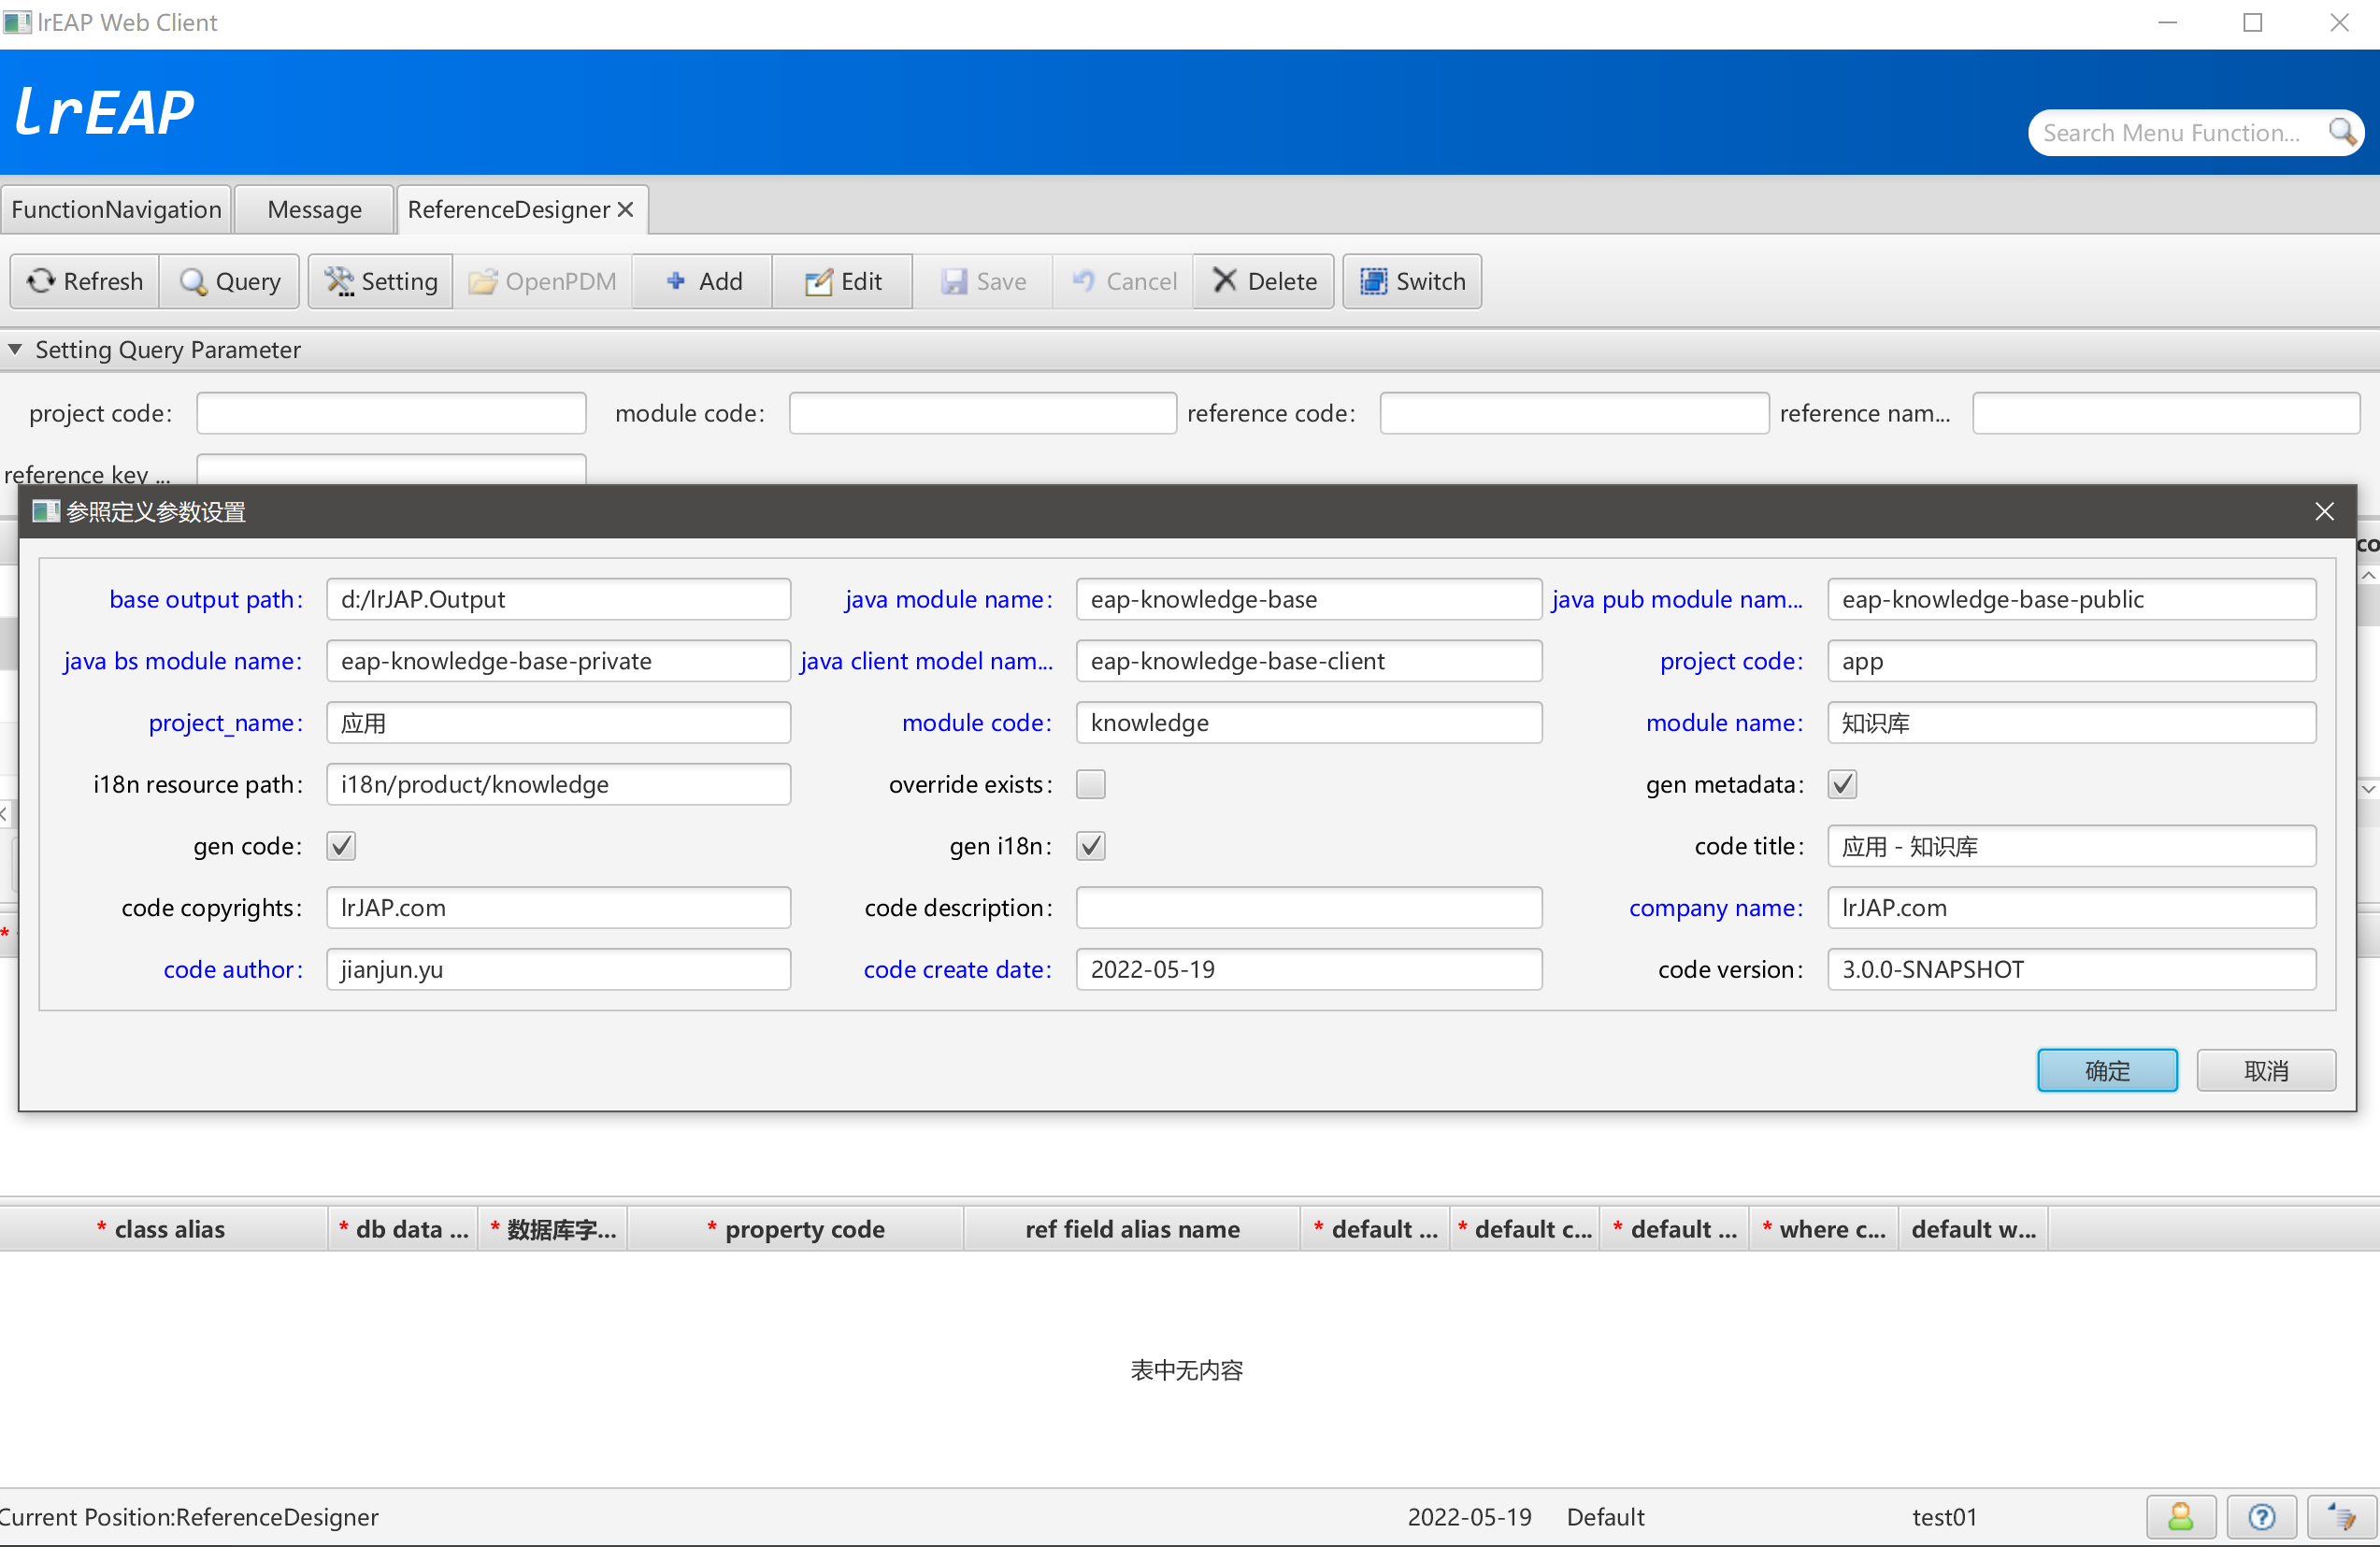Click the Edit toolbar button
2380x1547 pixels.
[x=843, y=282]
